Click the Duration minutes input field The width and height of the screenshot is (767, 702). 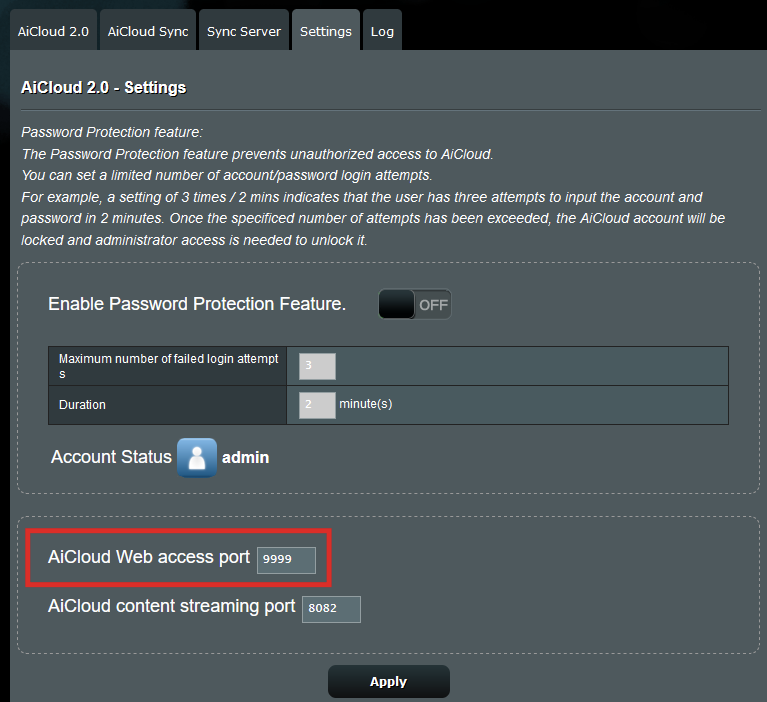[x=317, y=405]
